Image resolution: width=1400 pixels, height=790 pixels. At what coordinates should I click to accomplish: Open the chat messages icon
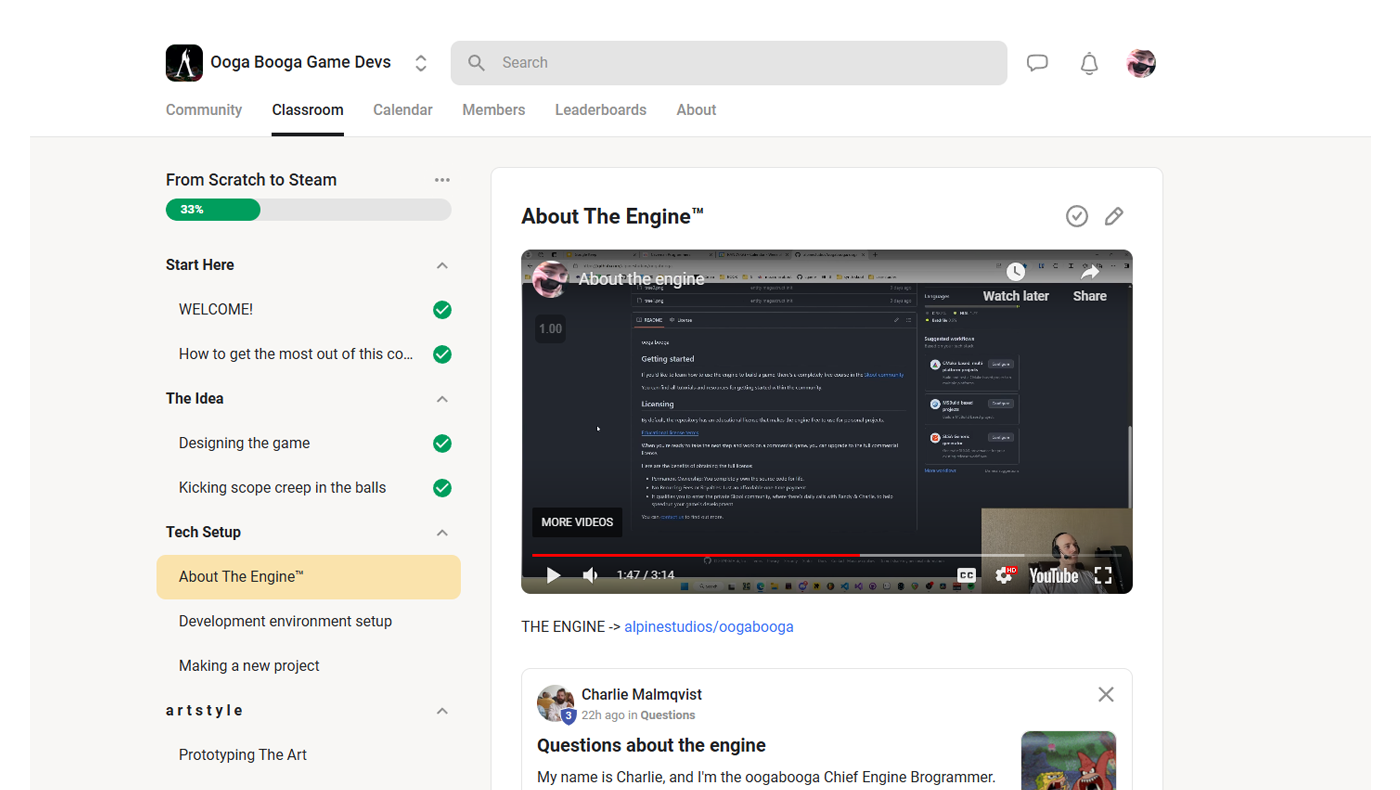coord(1037,63)
